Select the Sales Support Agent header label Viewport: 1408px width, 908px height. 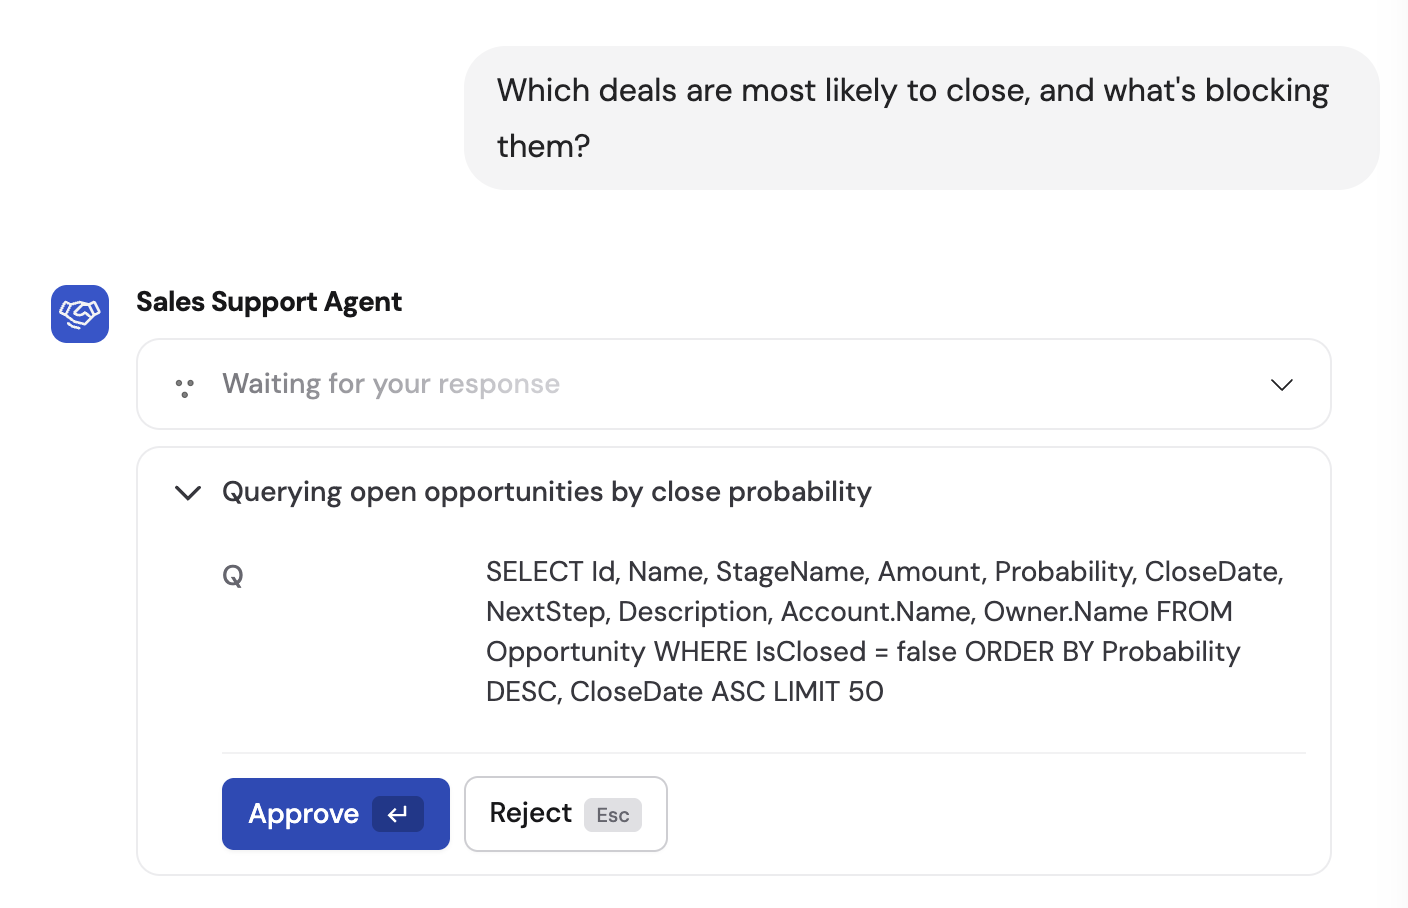(x=268, y=301)
